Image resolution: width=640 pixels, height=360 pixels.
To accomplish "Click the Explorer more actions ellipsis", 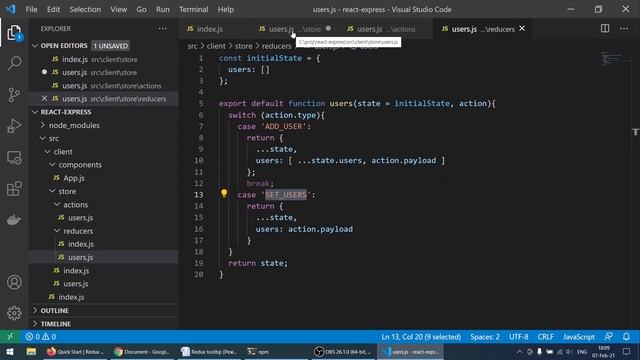I will [162, 29].
